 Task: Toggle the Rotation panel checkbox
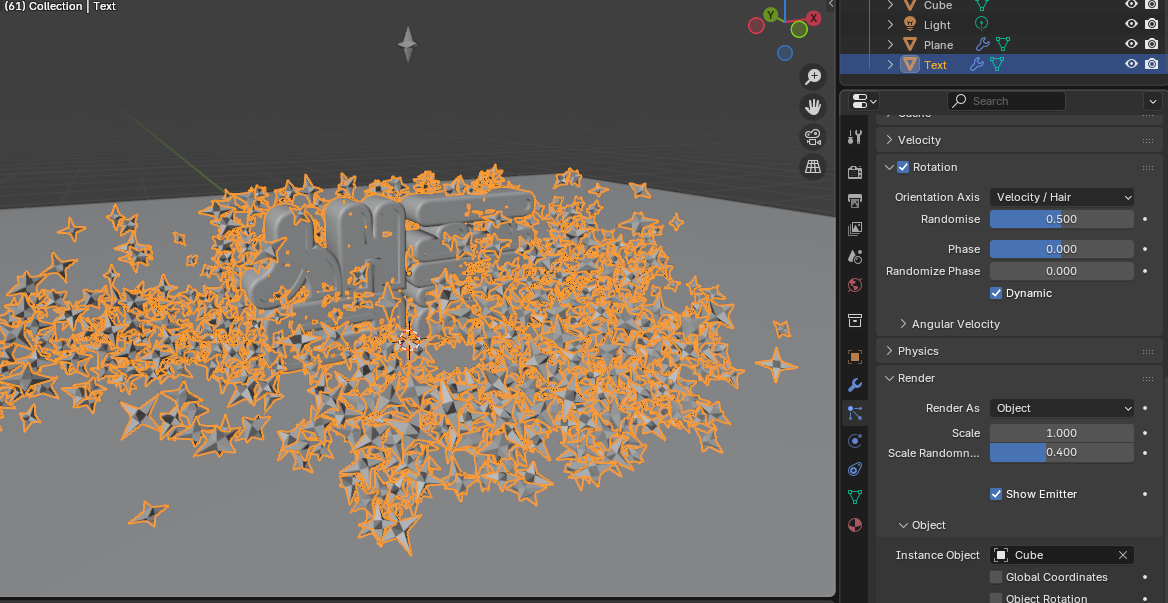click(x=903, y=167)
